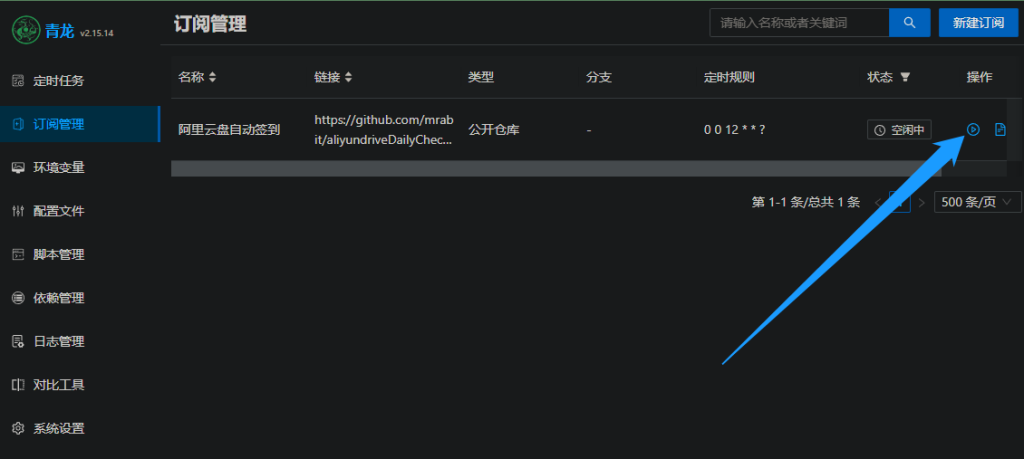Click the 系统设置 gear icon
The width and height of the screenshot is (1024, 459).
(18, 429)
